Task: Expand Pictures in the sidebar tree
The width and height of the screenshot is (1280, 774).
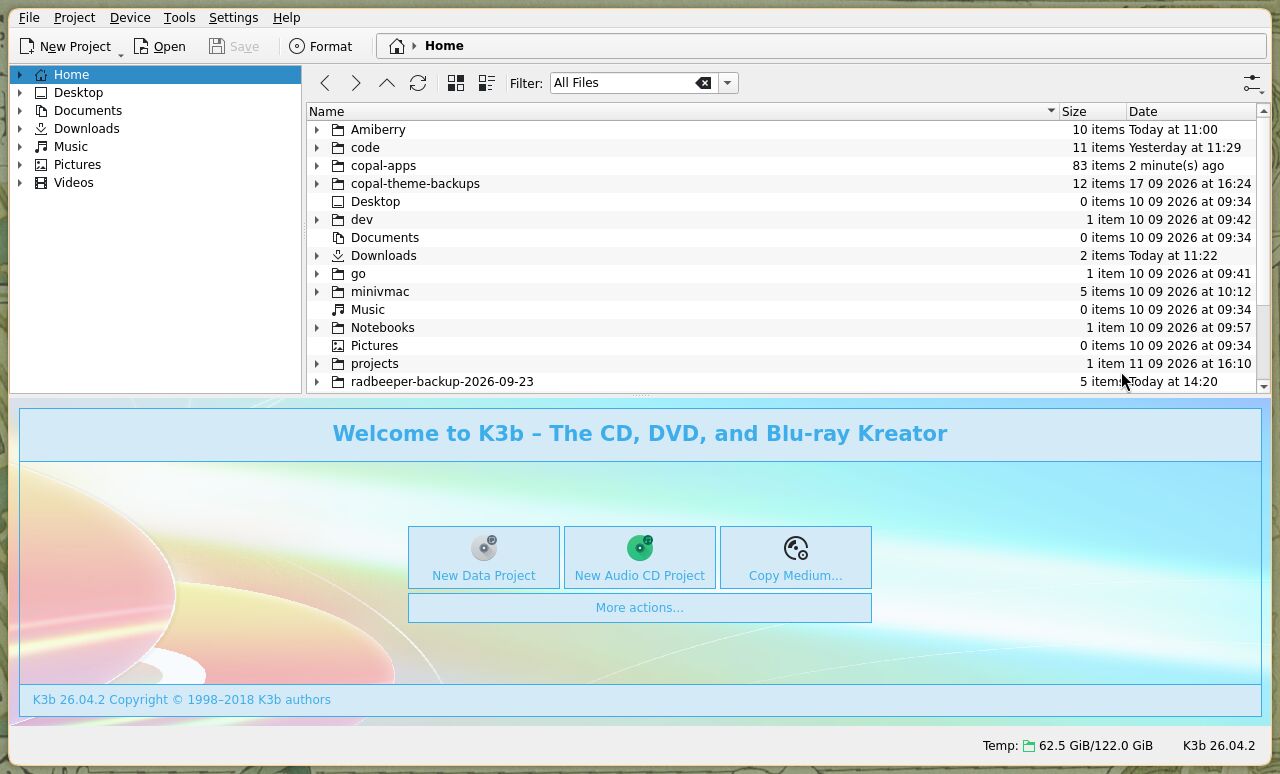Action: (20, 165)
